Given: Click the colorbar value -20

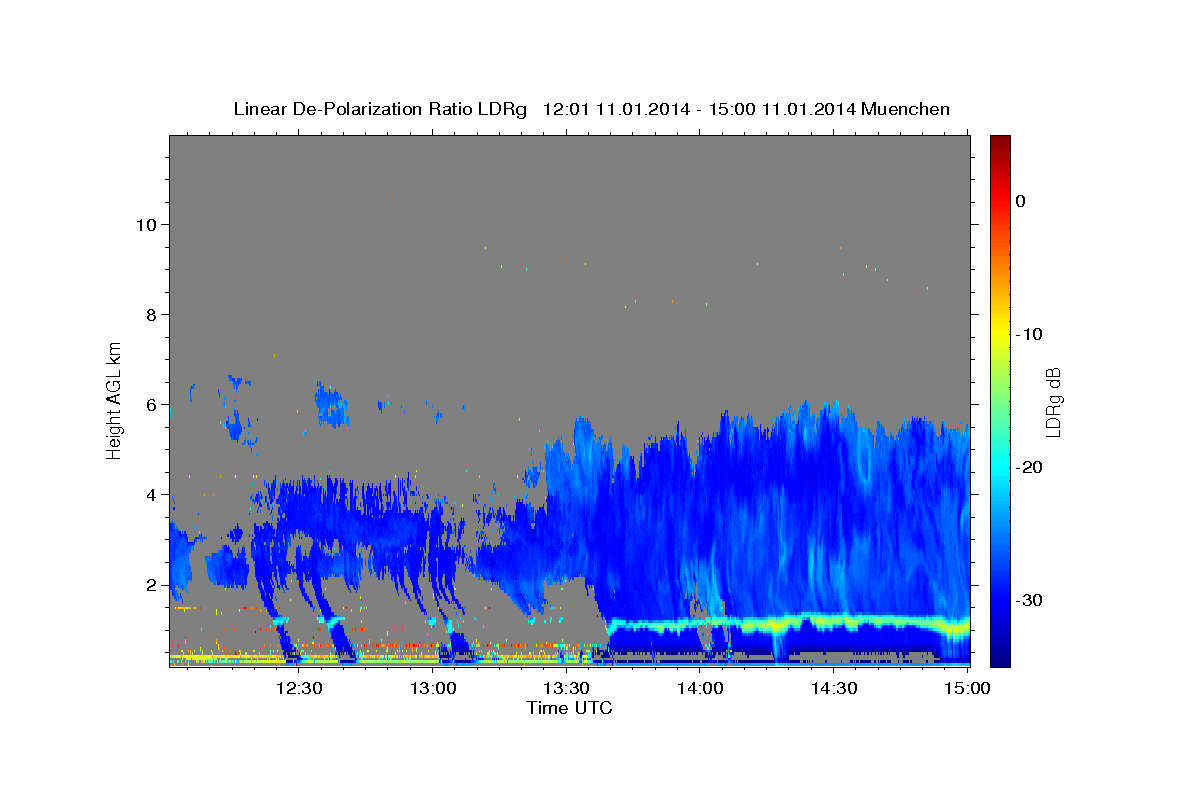Looking at the screenshot, I should 1030,467.
